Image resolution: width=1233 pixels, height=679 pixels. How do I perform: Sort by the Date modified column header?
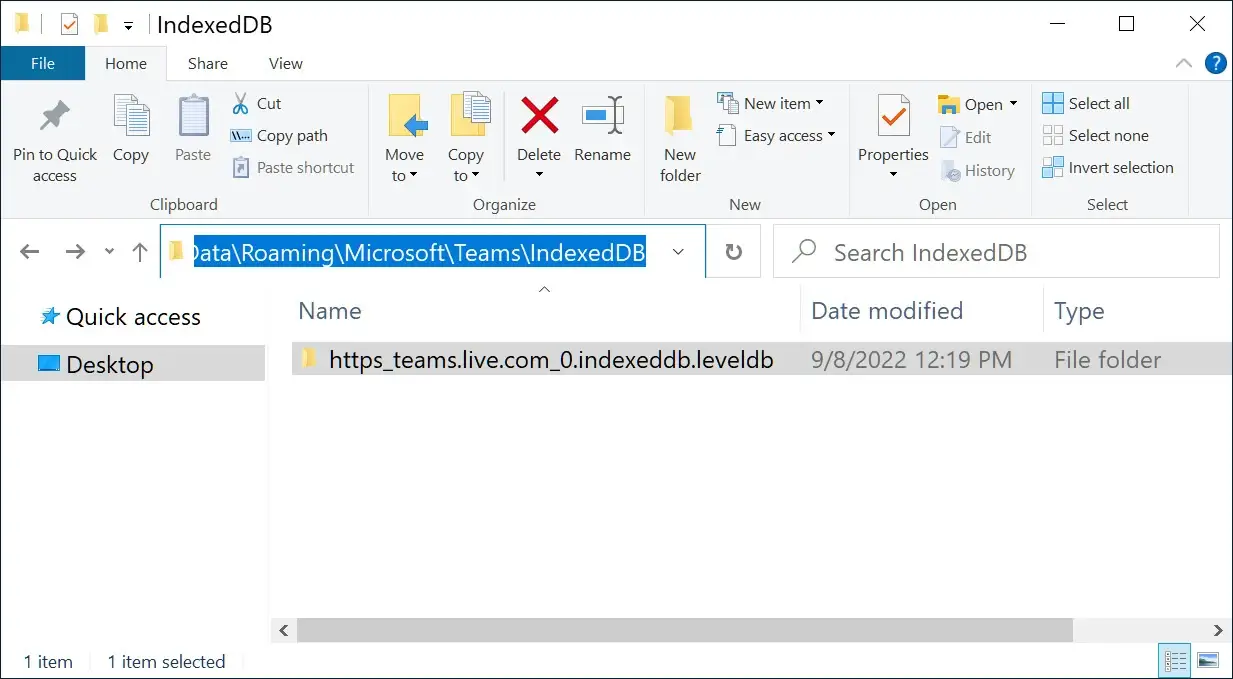(x=921, y=310)
